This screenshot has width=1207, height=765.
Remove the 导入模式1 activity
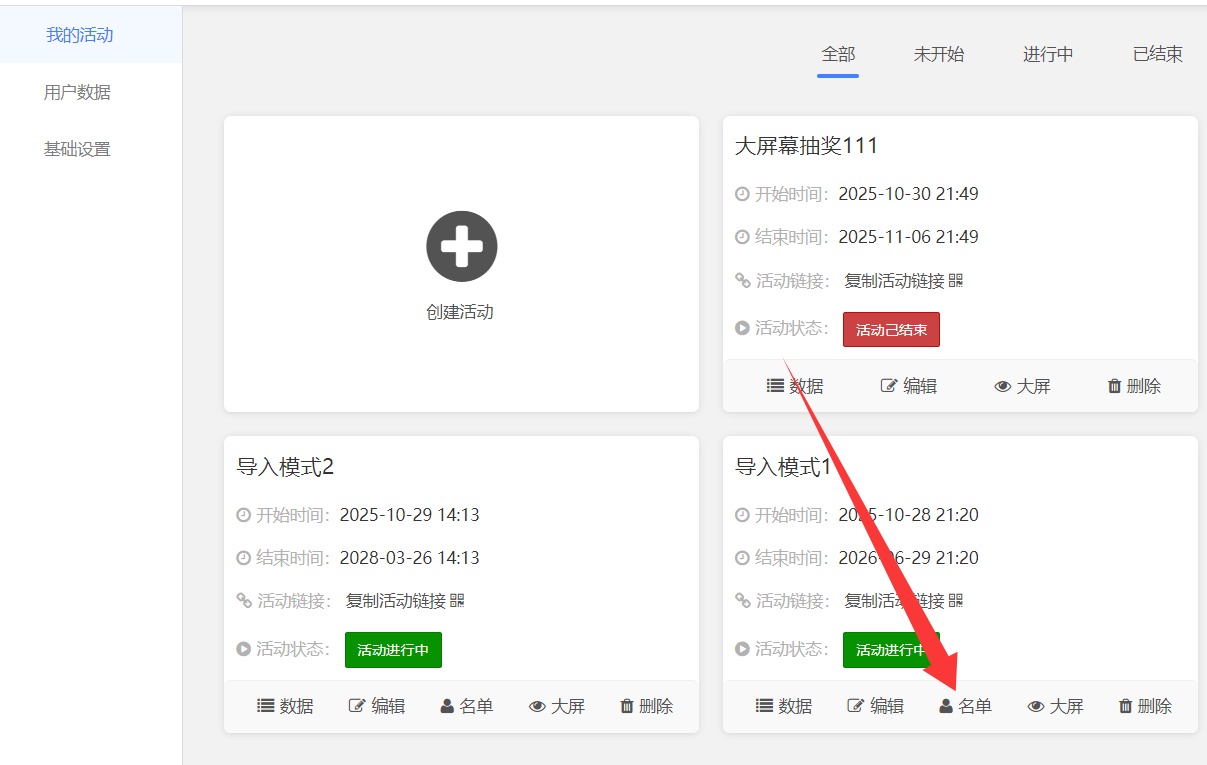tap(1144, 706)
